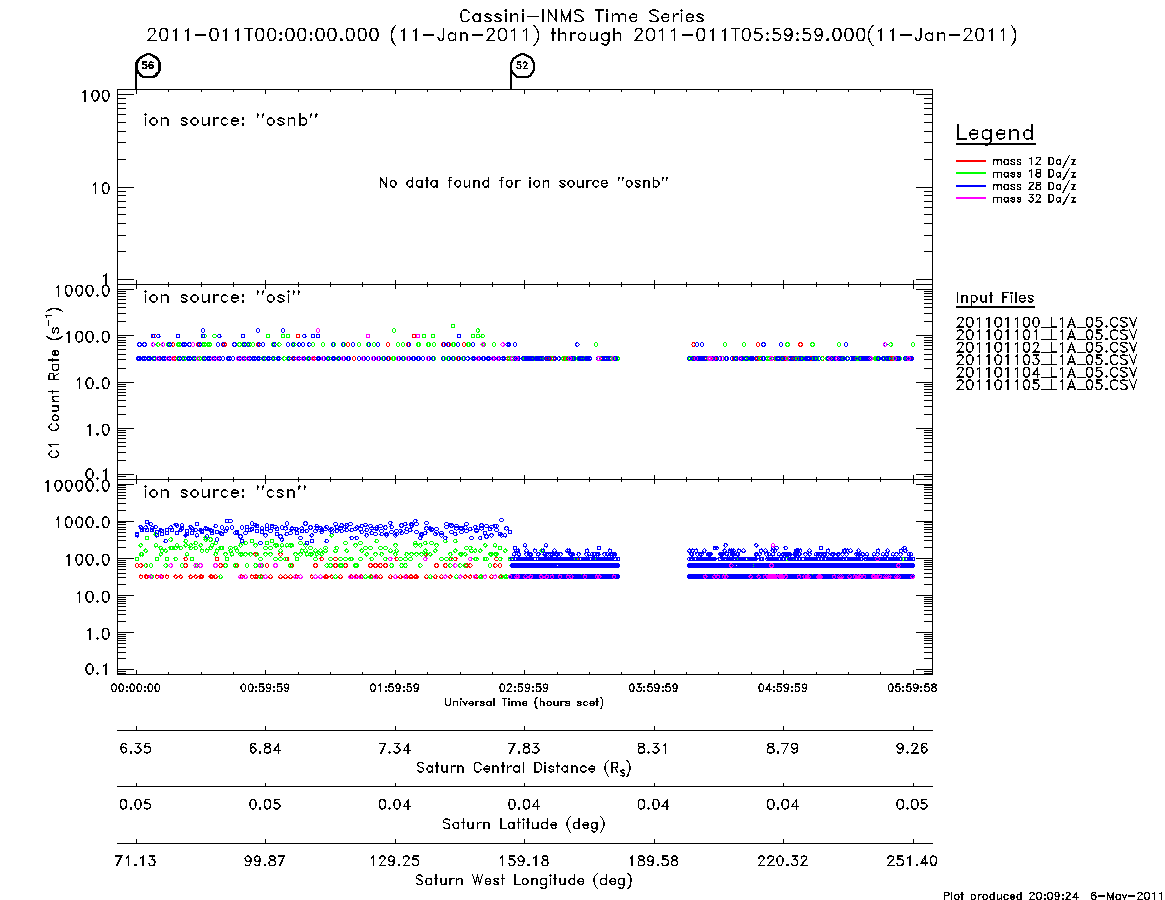Select the blue mass 28 Da/z legend line
The image size is (1165, 900).
pyautogui.click(x=970, y=187)
